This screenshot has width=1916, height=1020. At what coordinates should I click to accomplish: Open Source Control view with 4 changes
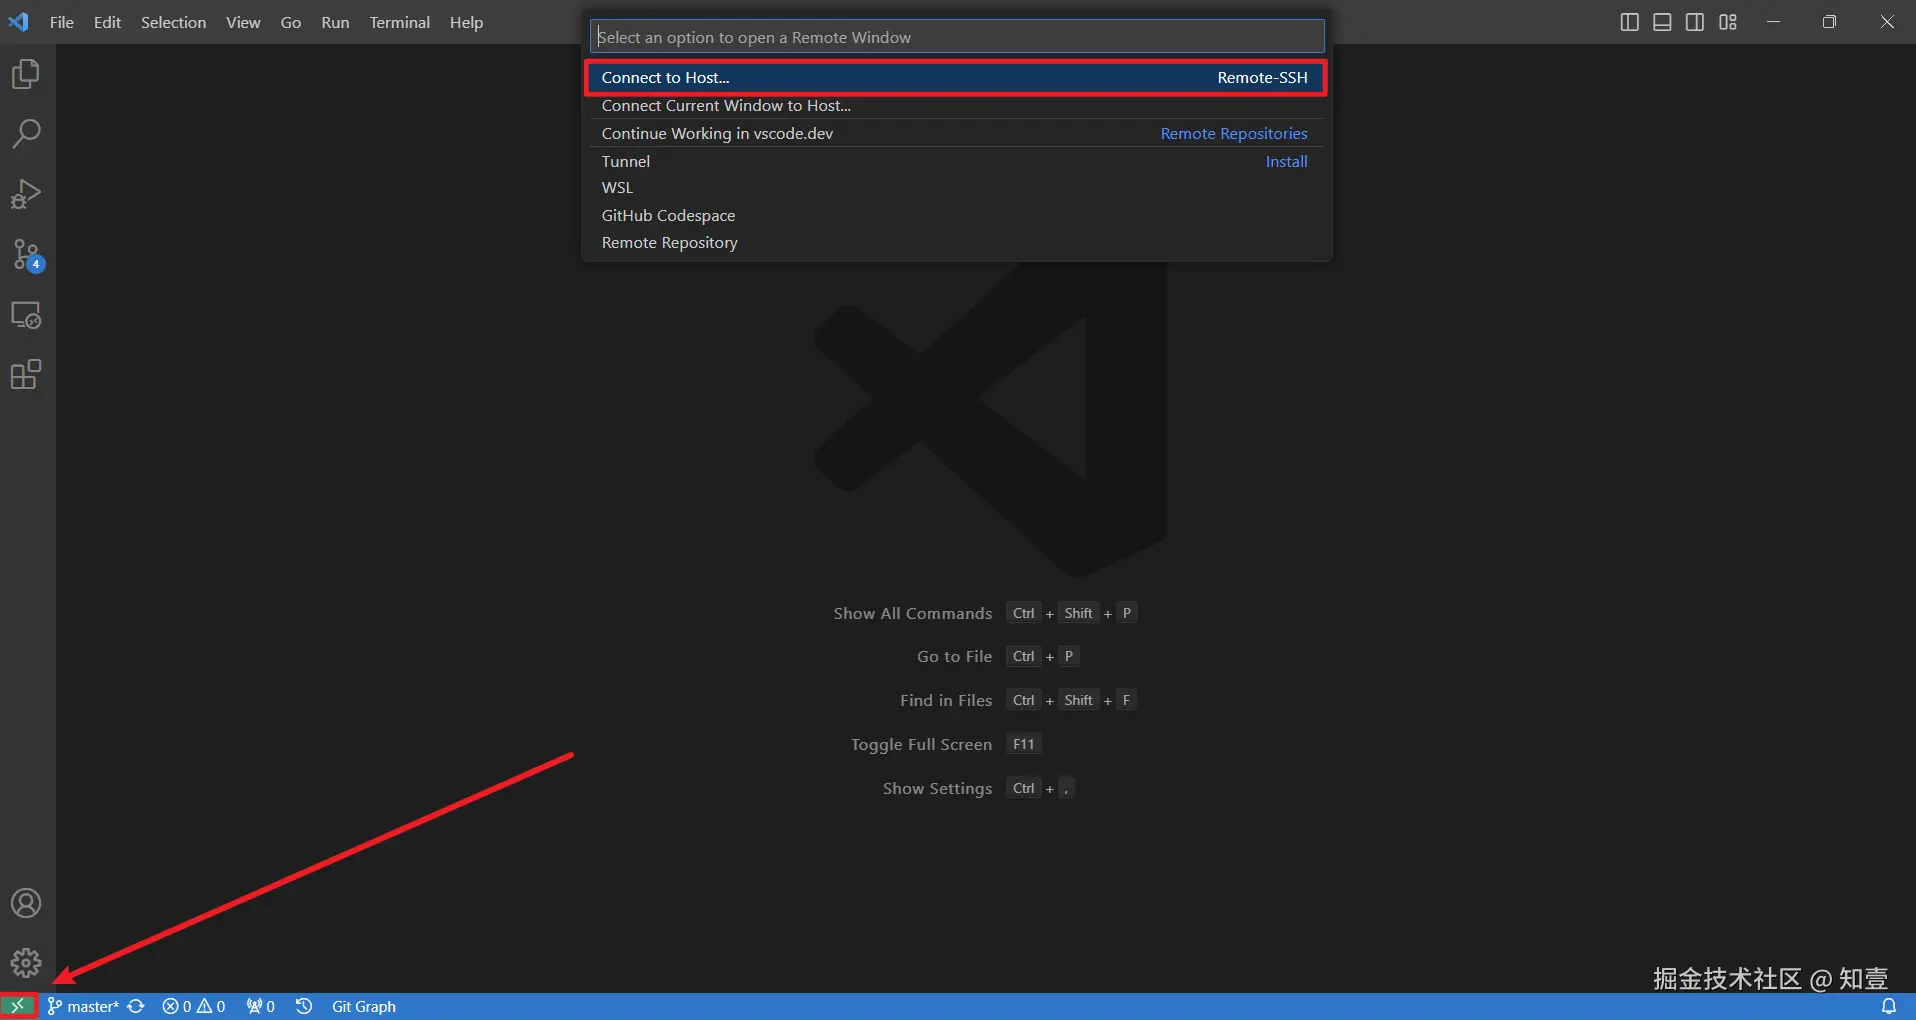[x=26, y=255]
